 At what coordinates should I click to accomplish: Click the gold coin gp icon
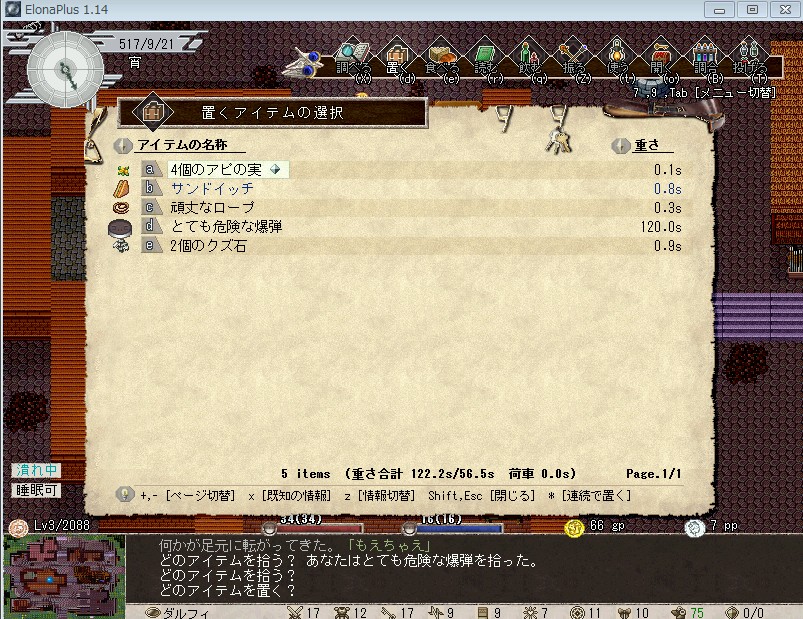click(x=575, y=527)
